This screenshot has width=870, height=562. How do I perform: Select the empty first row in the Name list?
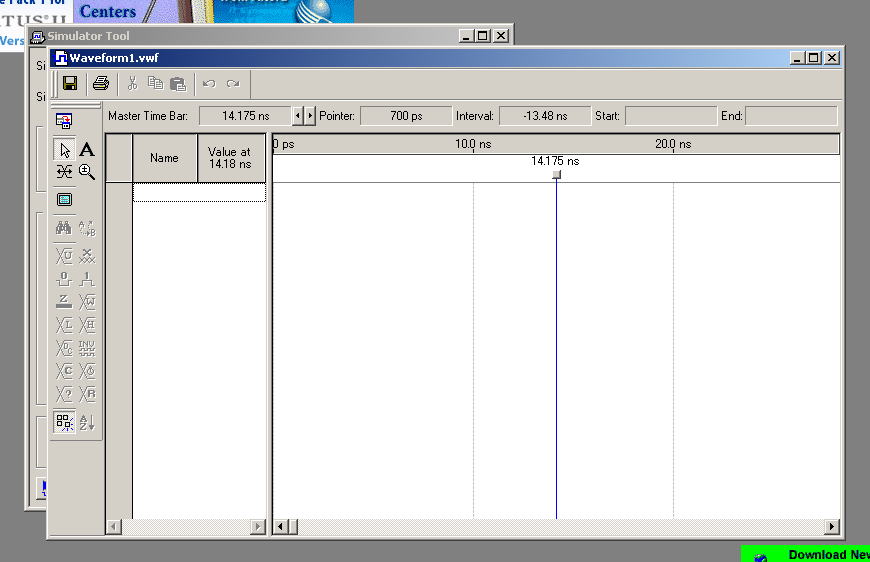[199, 193]
